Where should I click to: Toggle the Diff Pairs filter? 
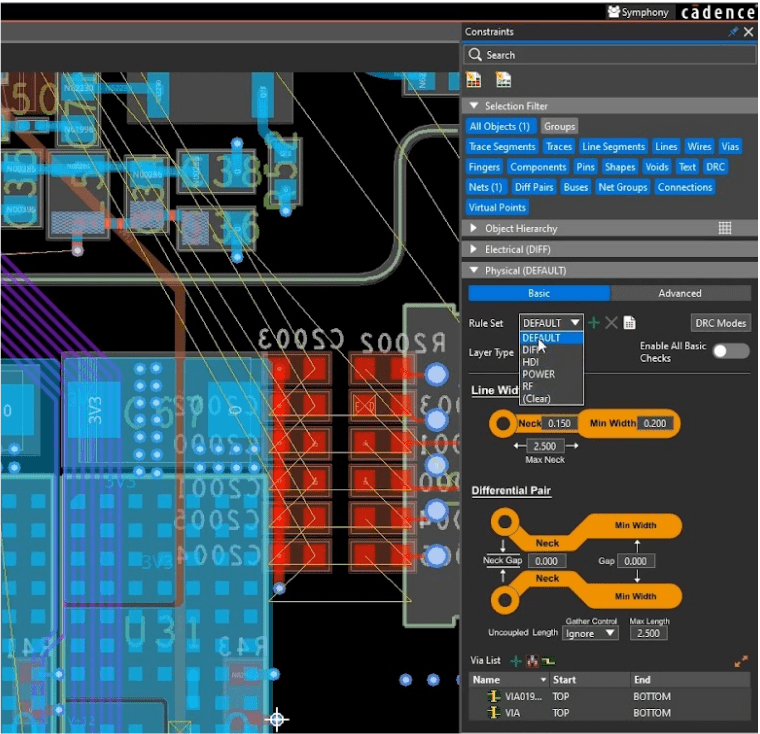[534, 187]
